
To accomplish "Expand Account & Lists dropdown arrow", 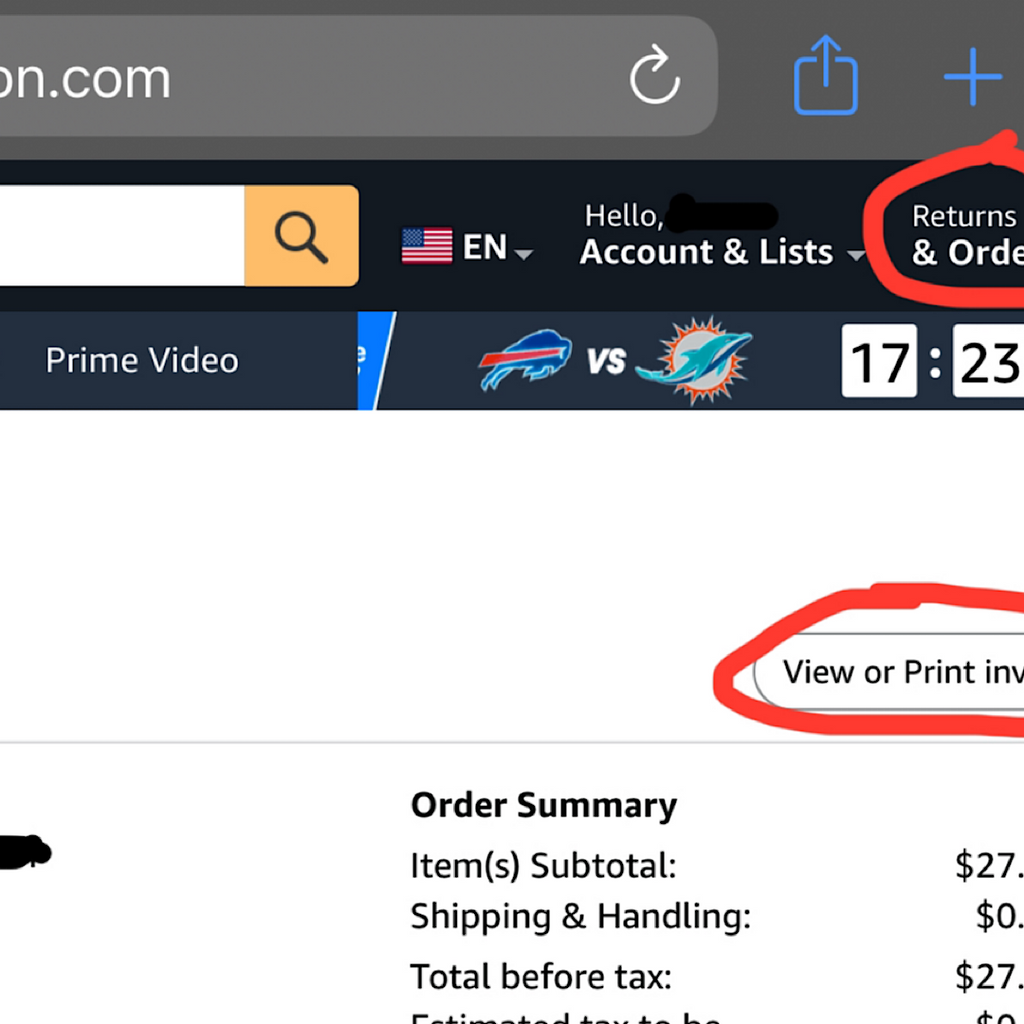I will 856,255.
